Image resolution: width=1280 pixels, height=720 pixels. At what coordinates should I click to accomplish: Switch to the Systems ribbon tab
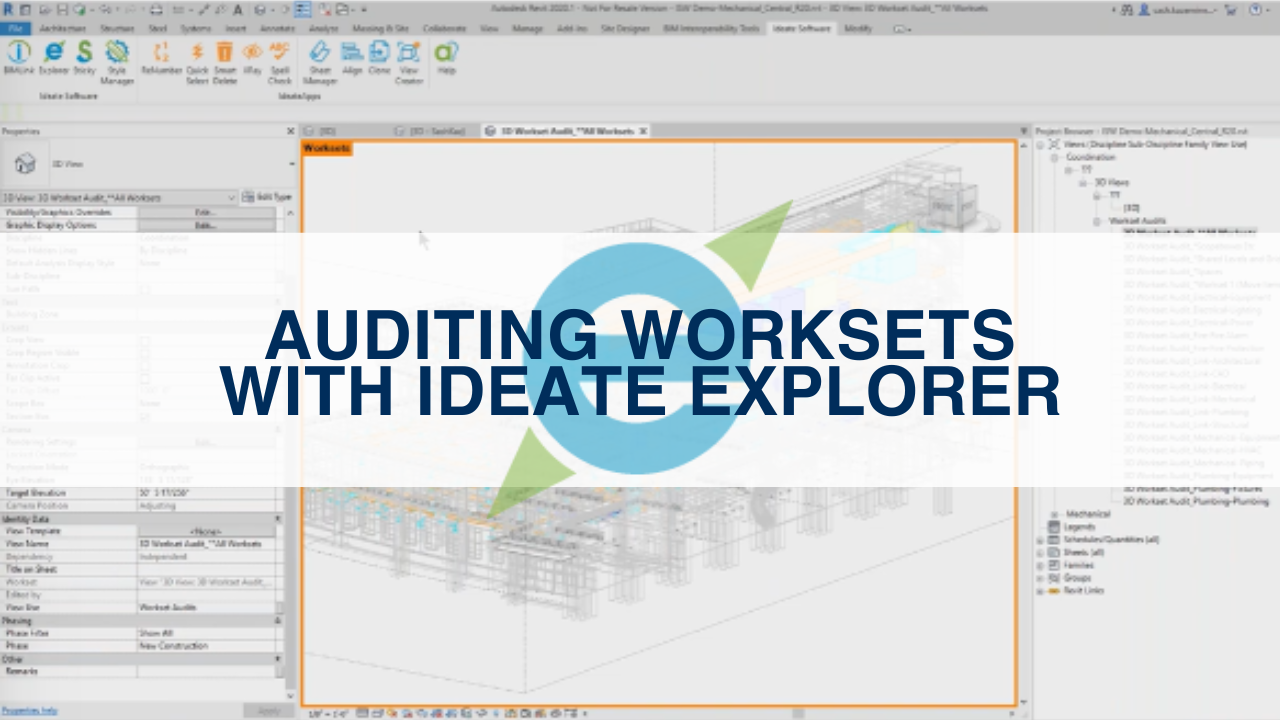(196, 28)
